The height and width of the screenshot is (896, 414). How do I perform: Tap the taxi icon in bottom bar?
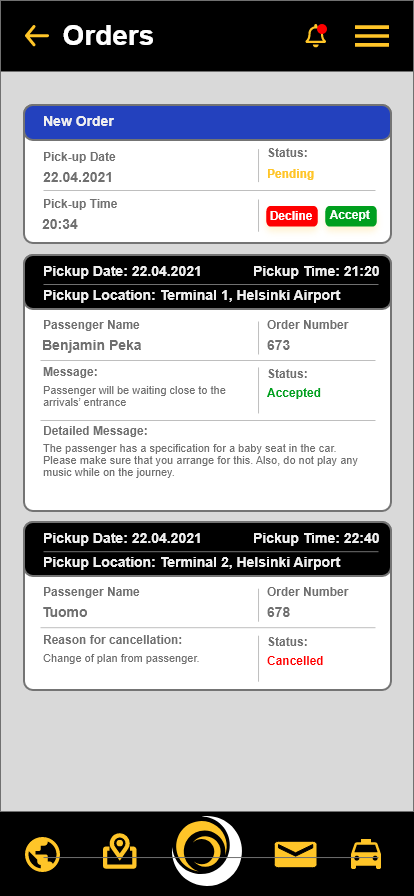(x=366, y=854)
